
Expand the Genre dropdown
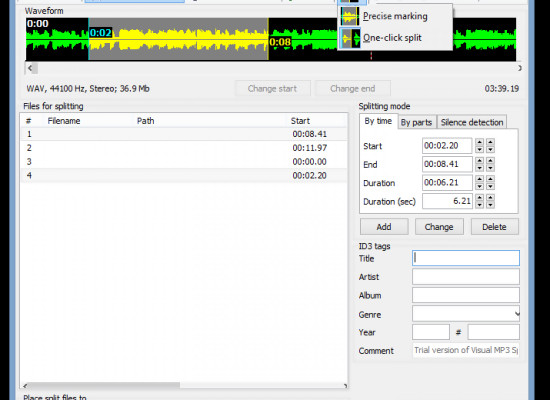click(x=516, y=313)
